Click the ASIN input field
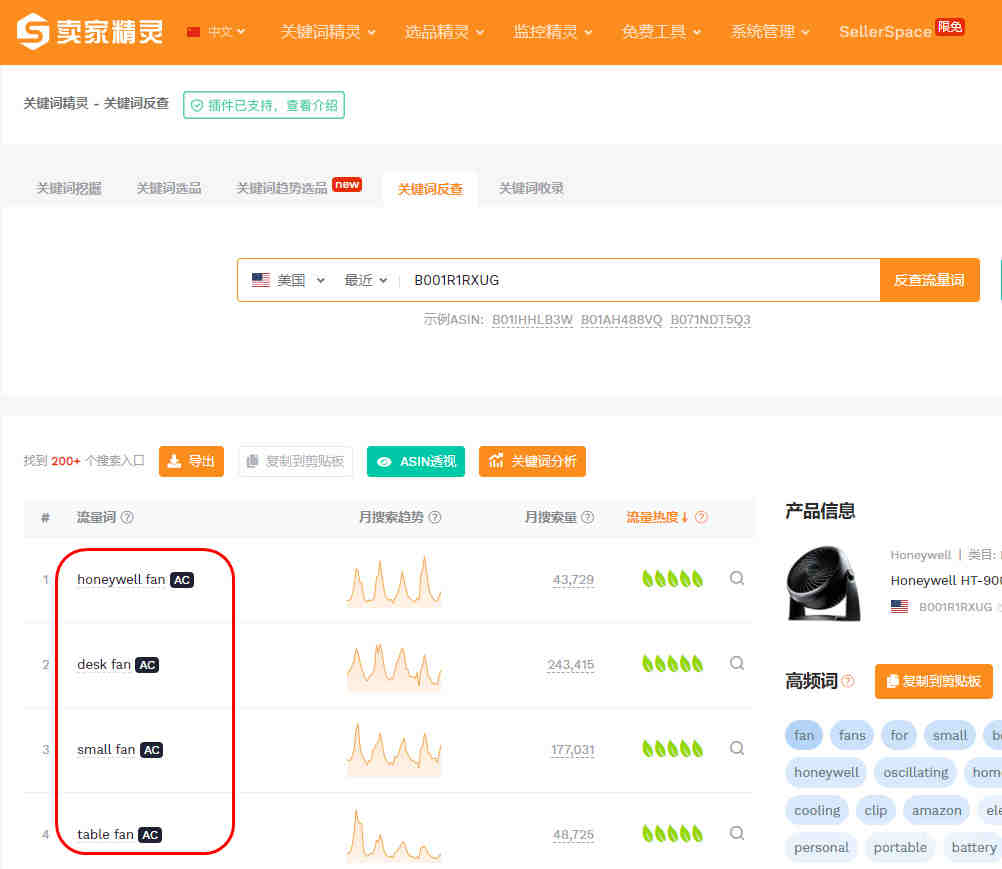Image resolution: width=1002 pixels, height=869 pixels. click(x=639, y=280)
